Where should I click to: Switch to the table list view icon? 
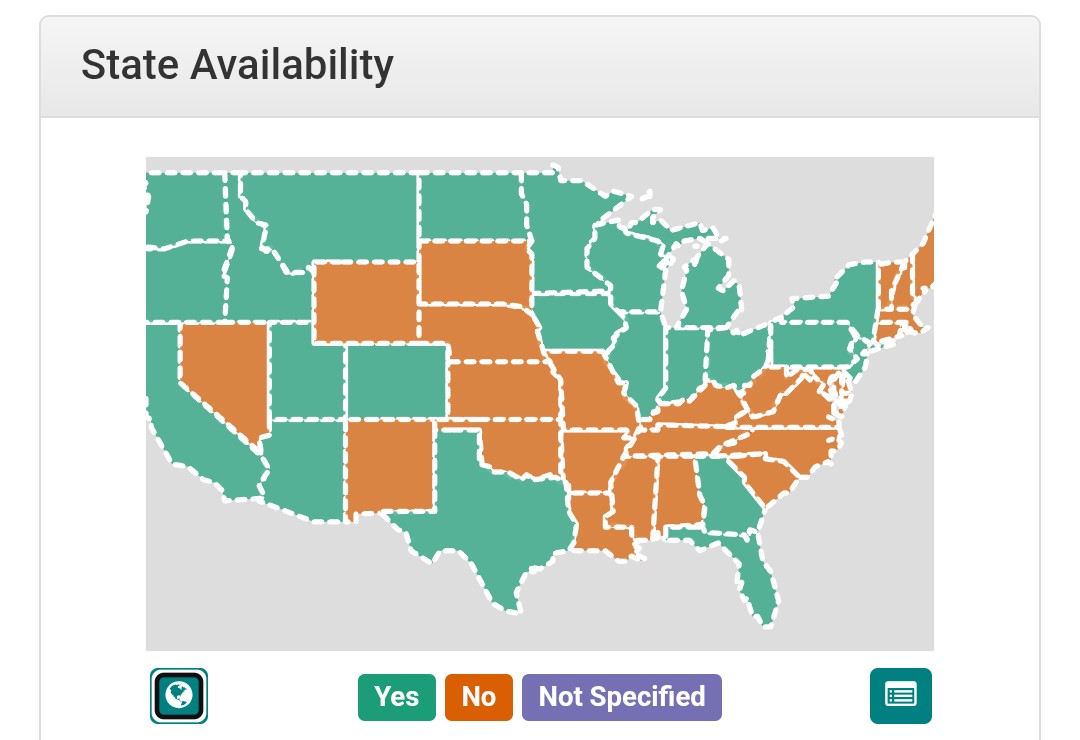click(900, 695)
